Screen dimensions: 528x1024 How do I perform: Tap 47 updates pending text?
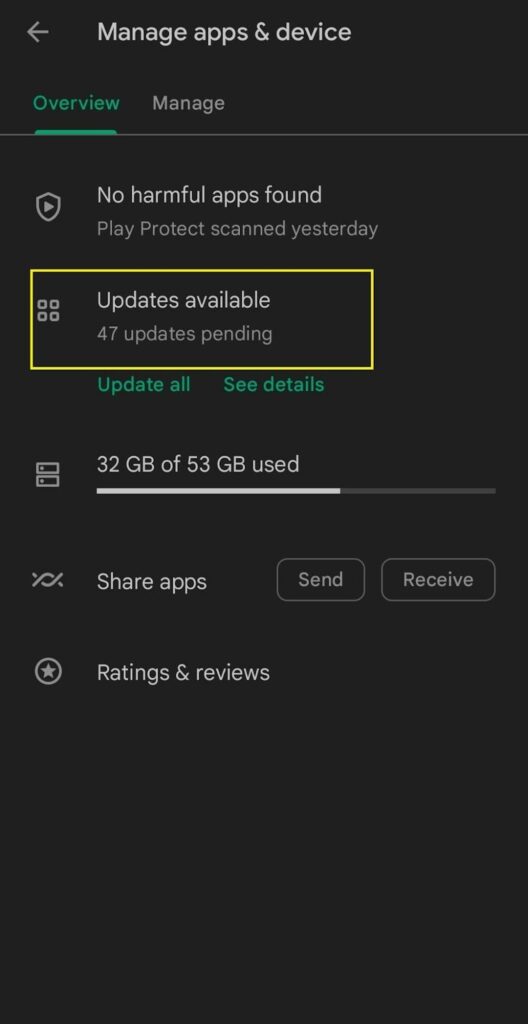coord(184,334)
